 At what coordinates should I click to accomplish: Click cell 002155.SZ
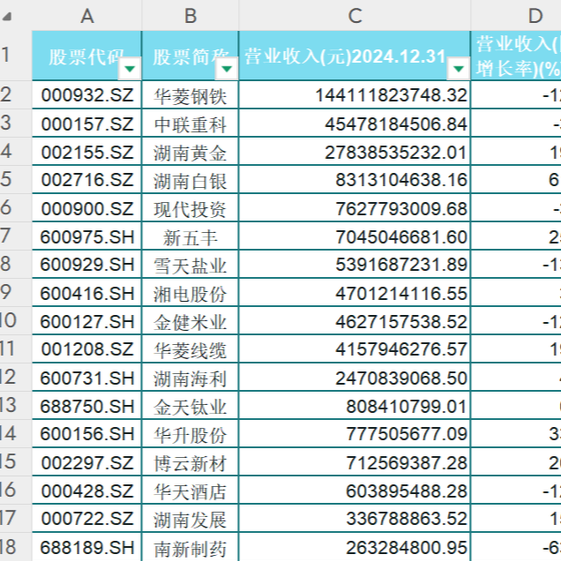point(87,151)
